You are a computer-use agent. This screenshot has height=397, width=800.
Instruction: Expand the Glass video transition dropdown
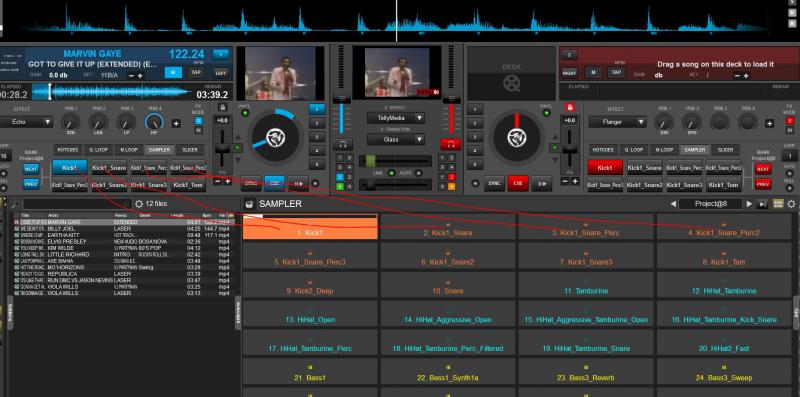[396, 139]
